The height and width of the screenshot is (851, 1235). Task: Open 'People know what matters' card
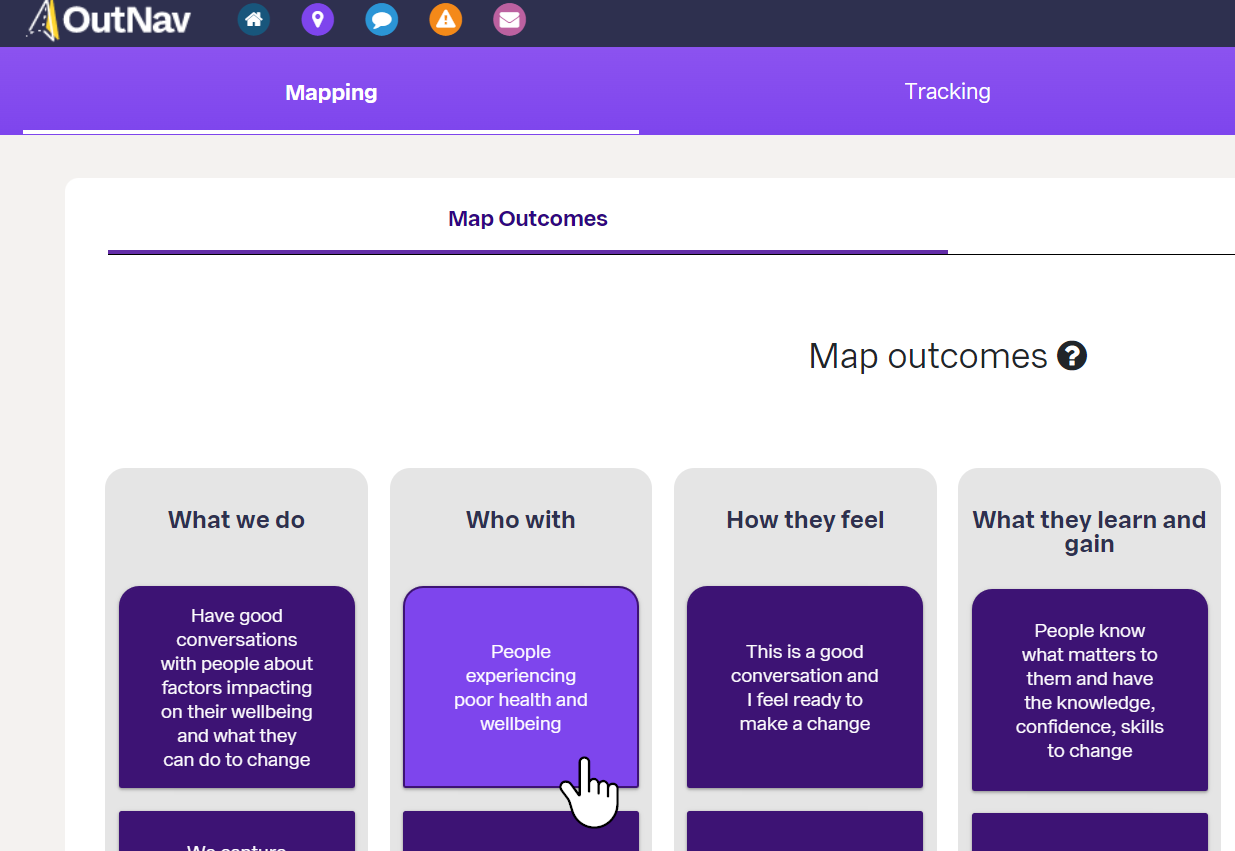[1090, 690]
